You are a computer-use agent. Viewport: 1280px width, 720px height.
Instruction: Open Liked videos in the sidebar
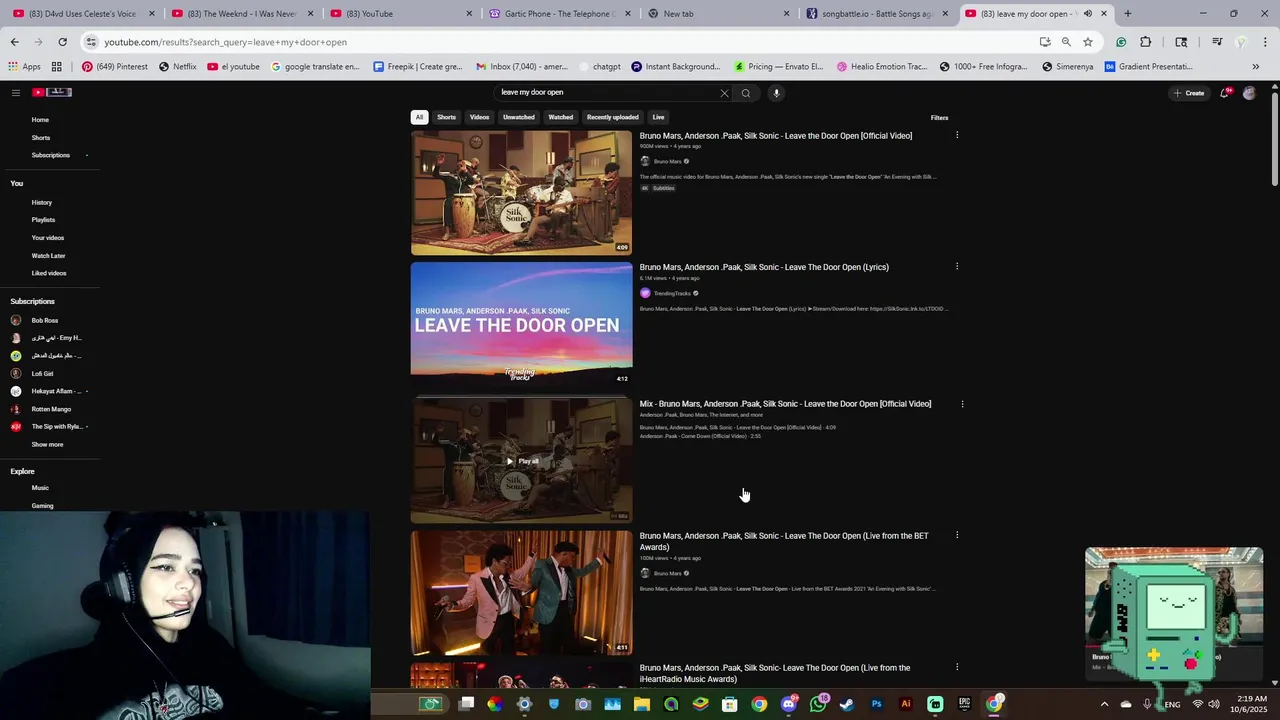click(49, 273)
